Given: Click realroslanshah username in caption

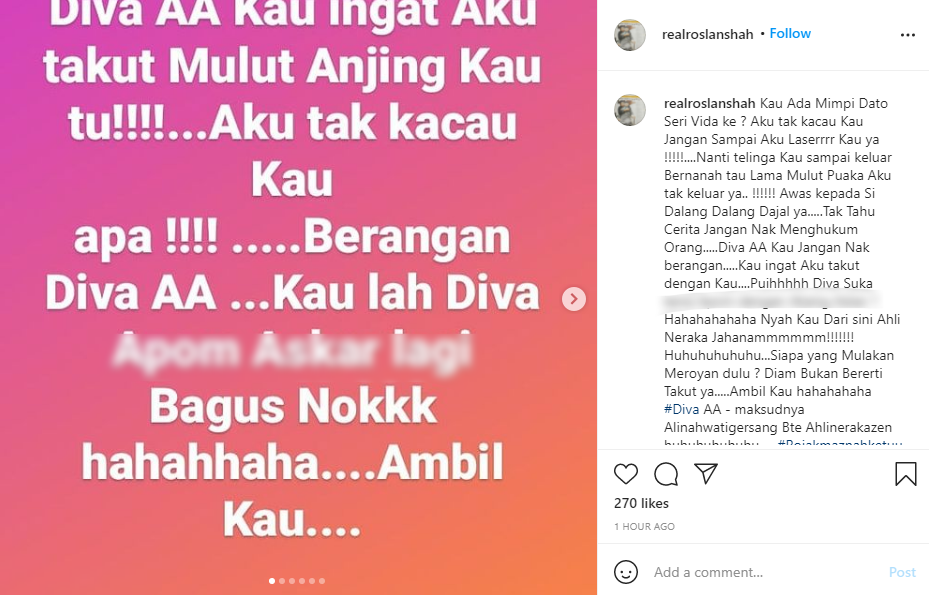Looking at the screenshot, I should point(710,103).
